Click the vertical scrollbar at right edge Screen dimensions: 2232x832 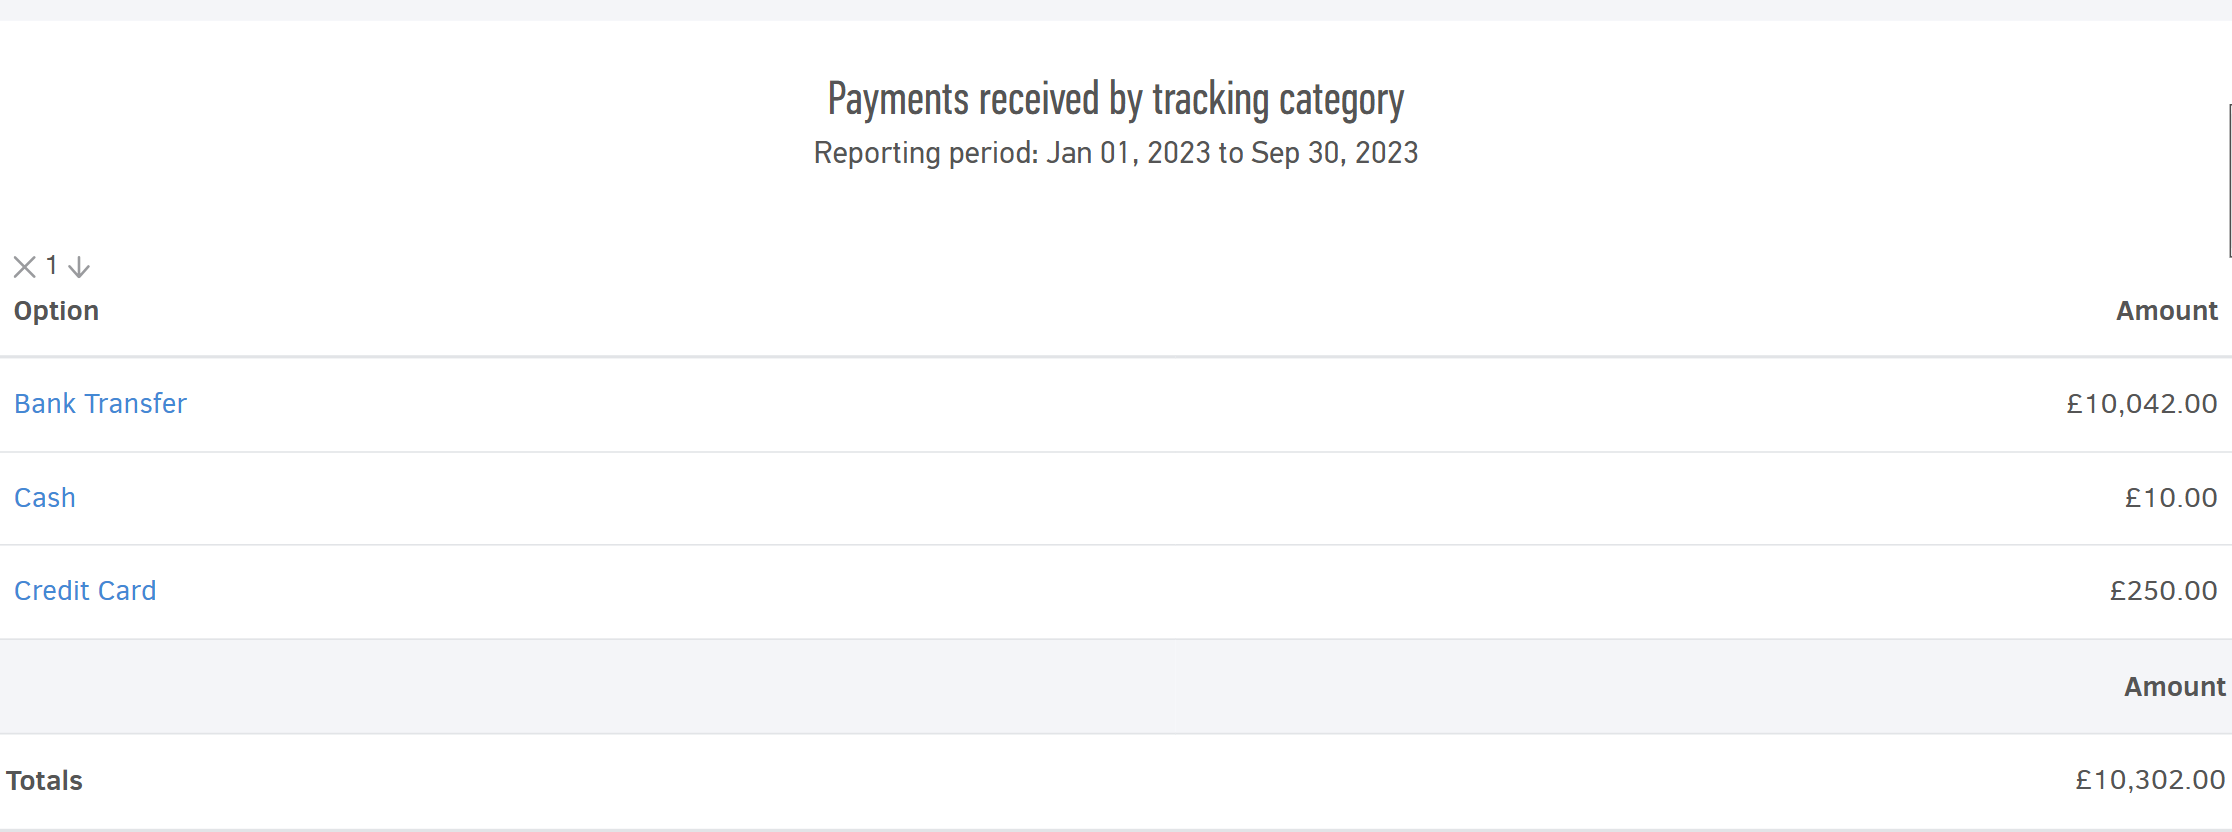pyautogui.click(x=2229, y=180)
